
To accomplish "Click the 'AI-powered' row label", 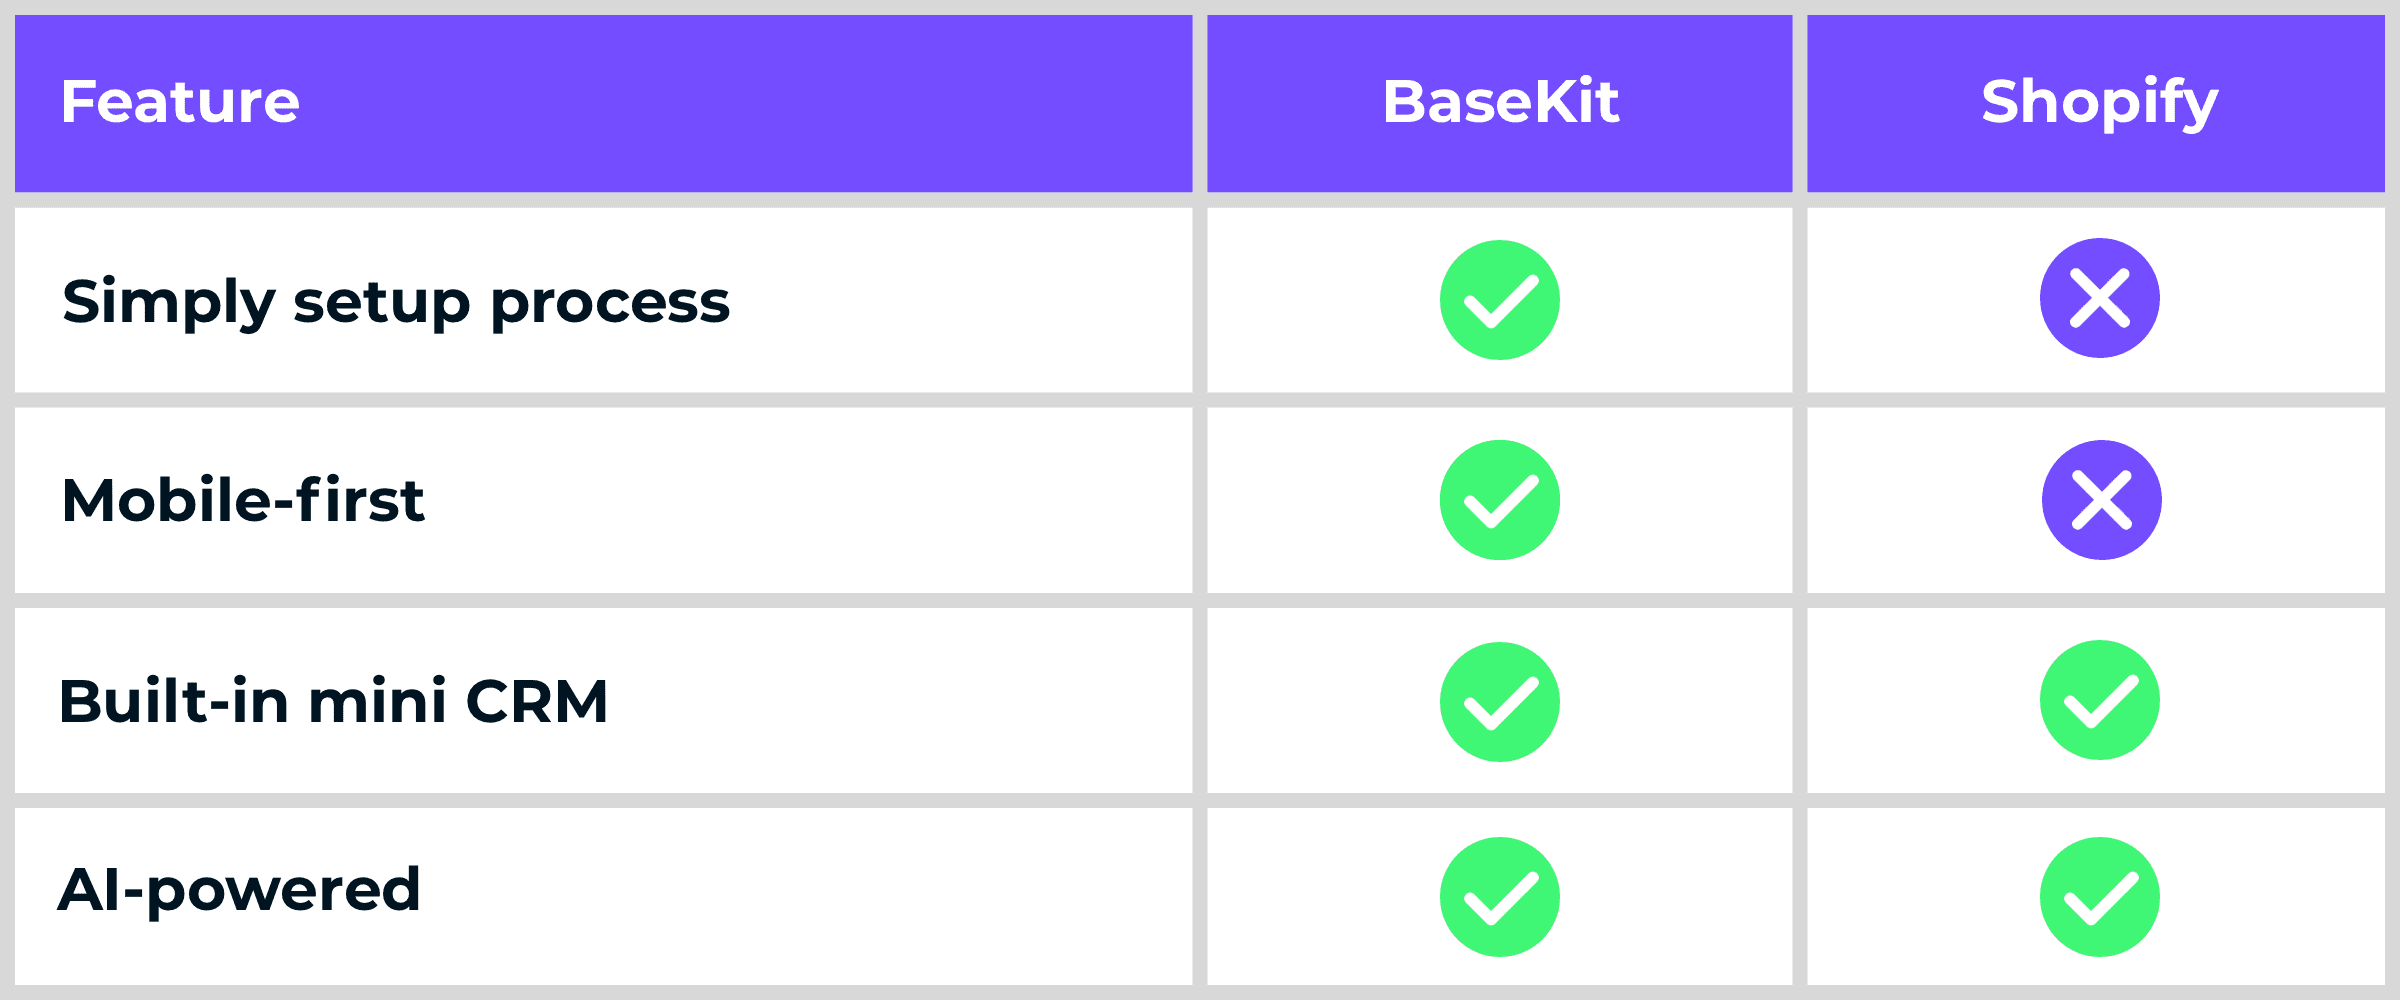I will (239, 889).
